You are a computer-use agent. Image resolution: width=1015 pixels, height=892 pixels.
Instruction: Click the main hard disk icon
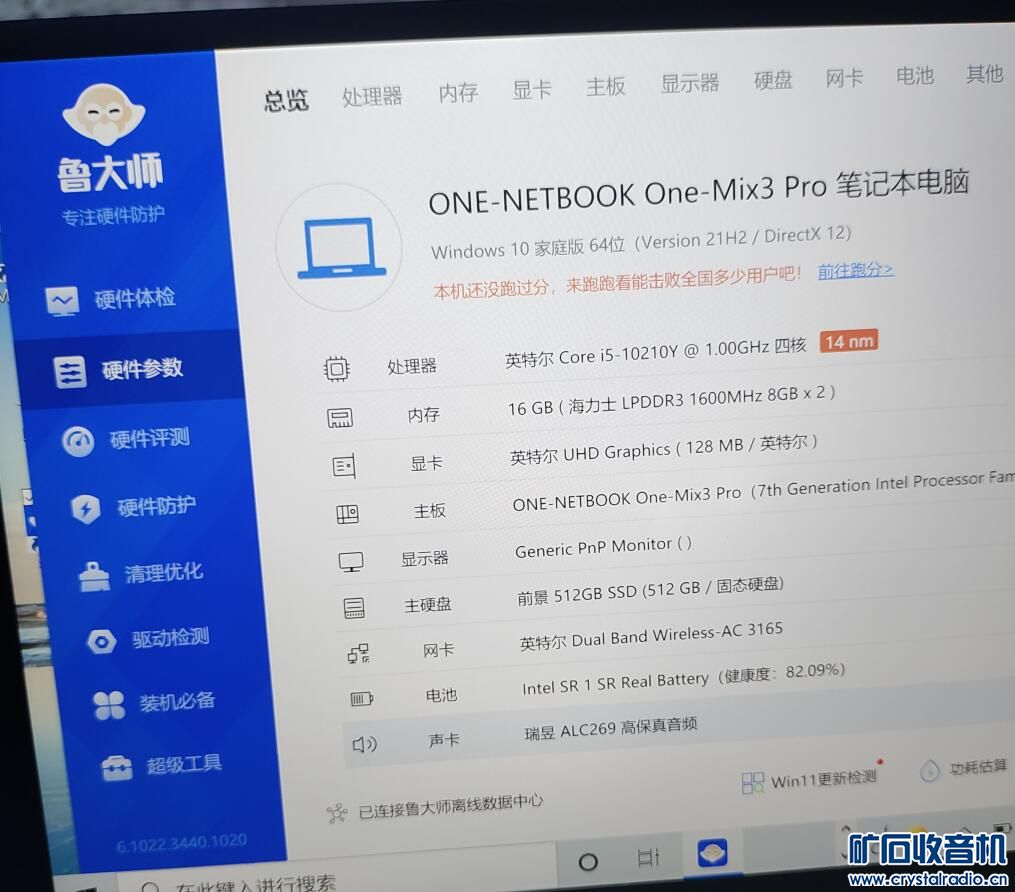(x=353, y=608)
